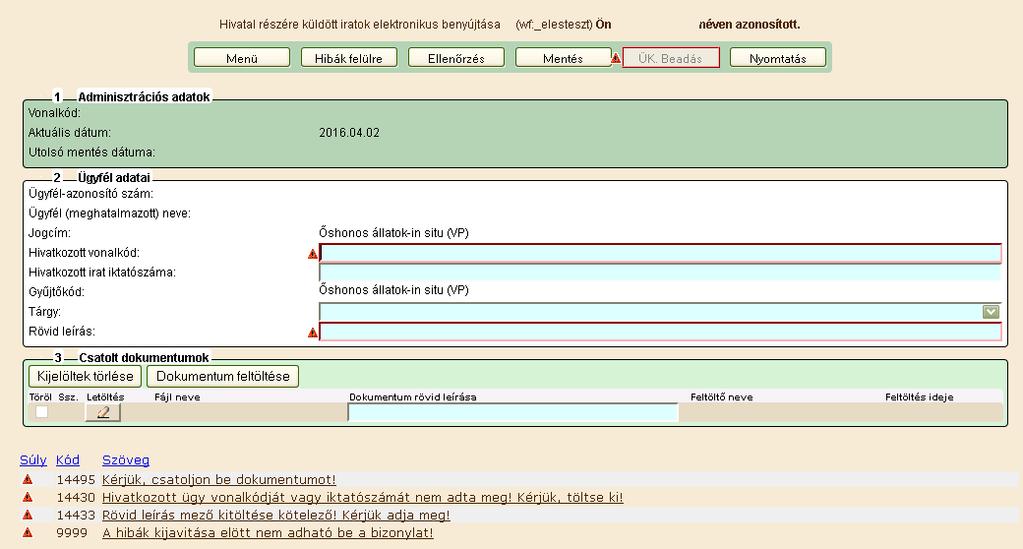This screenshot has width=1023, height=549.
Task: Click Kijelöltek törlése button
Action: coord(85,376)
